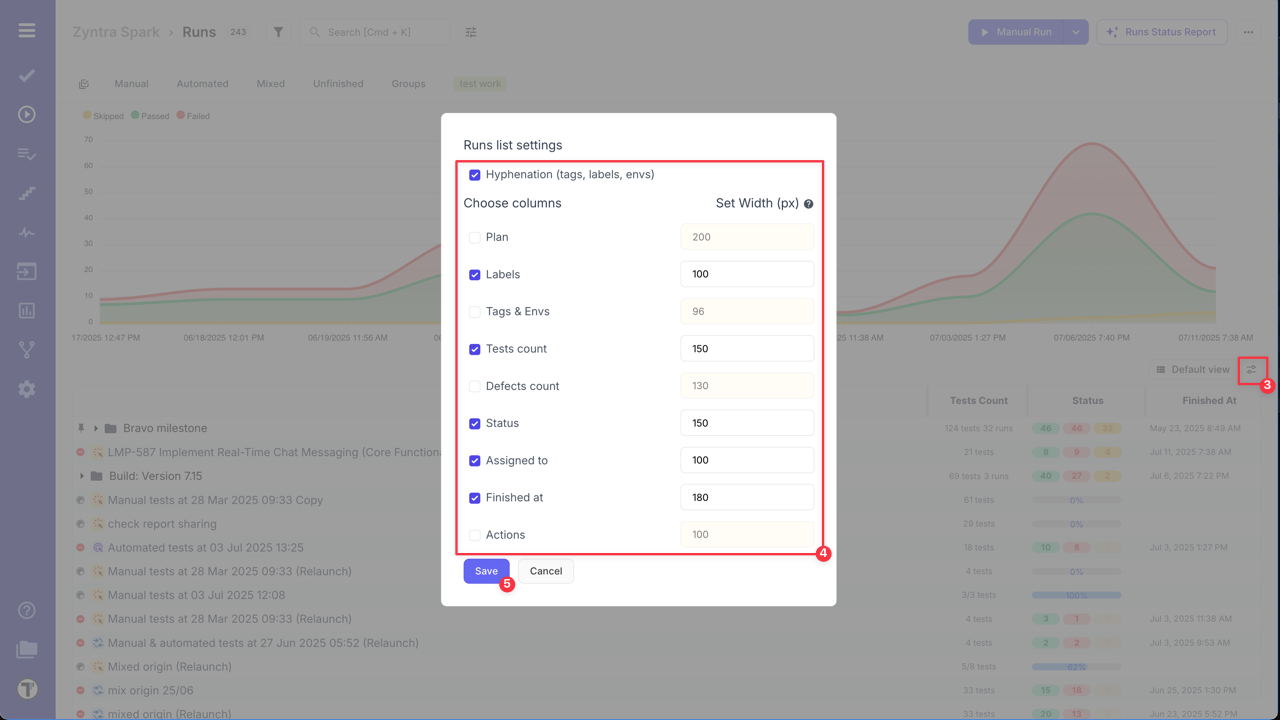
Task: Expand the Build: Version 7.15 group
Action: [x=81, y=475]
